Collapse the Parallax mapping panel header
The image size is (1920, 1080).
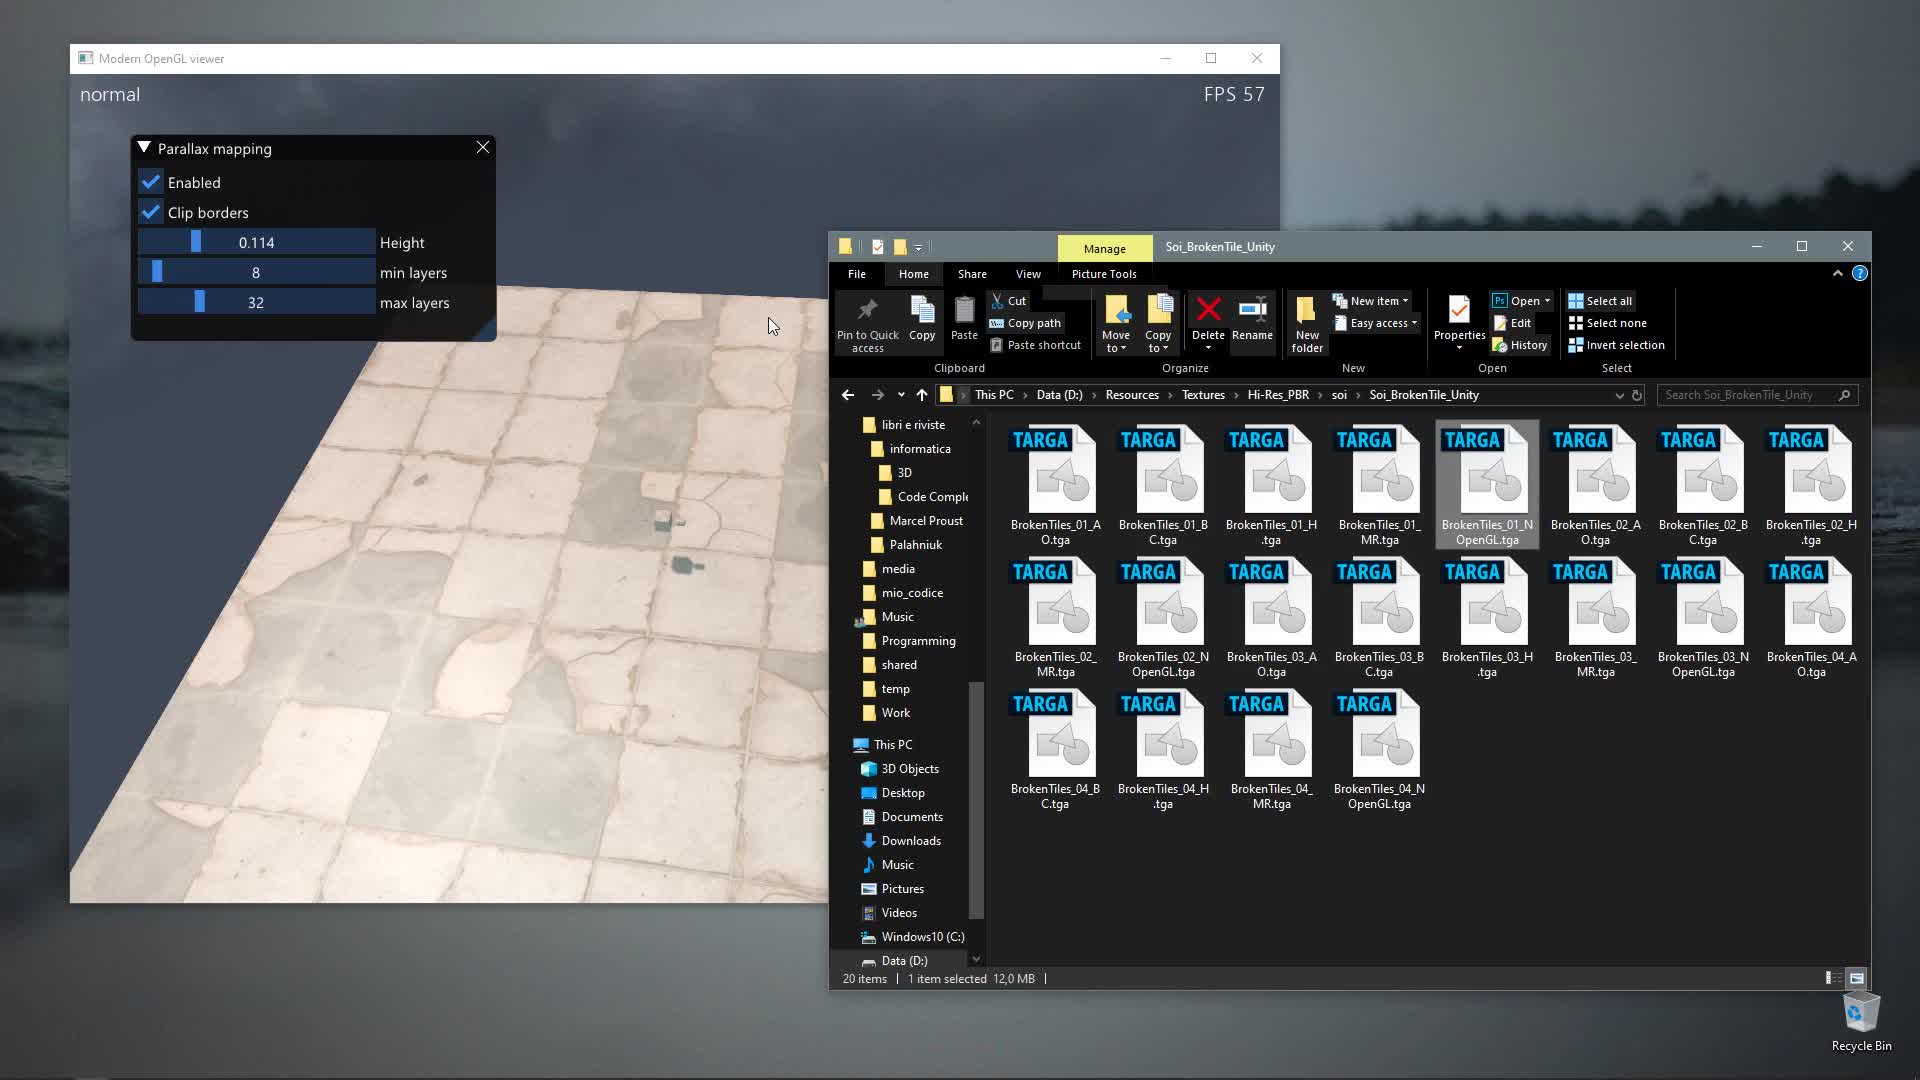[142, 147]
